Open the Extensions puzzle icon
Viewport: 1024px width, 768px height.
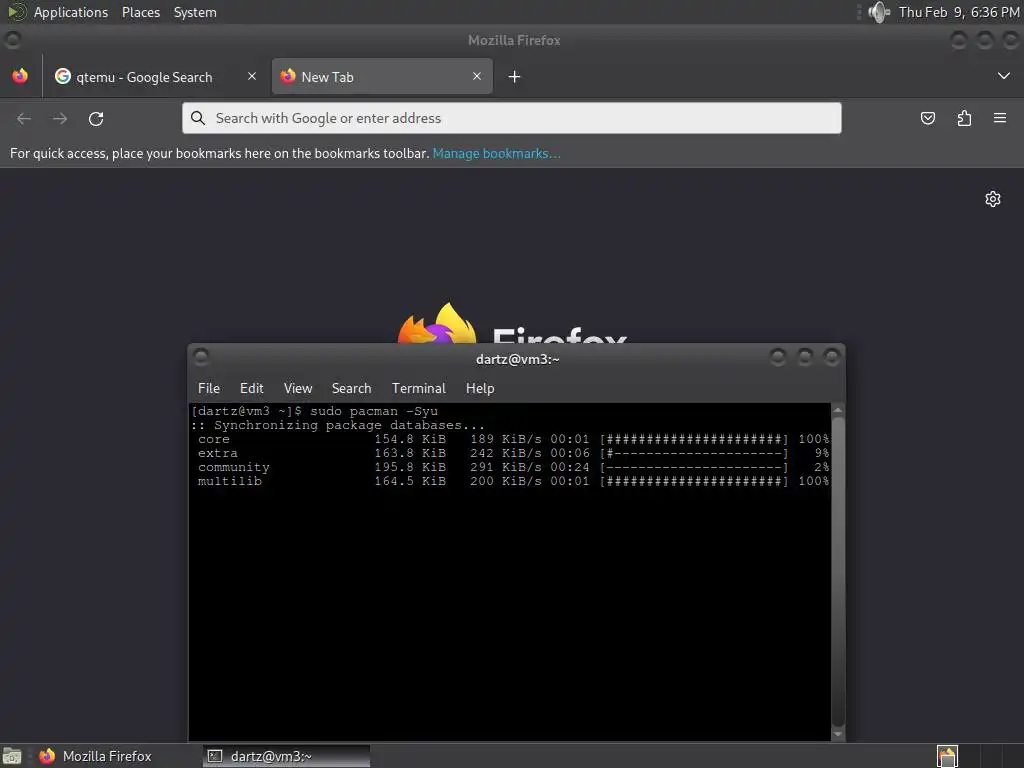coord(964,118)
